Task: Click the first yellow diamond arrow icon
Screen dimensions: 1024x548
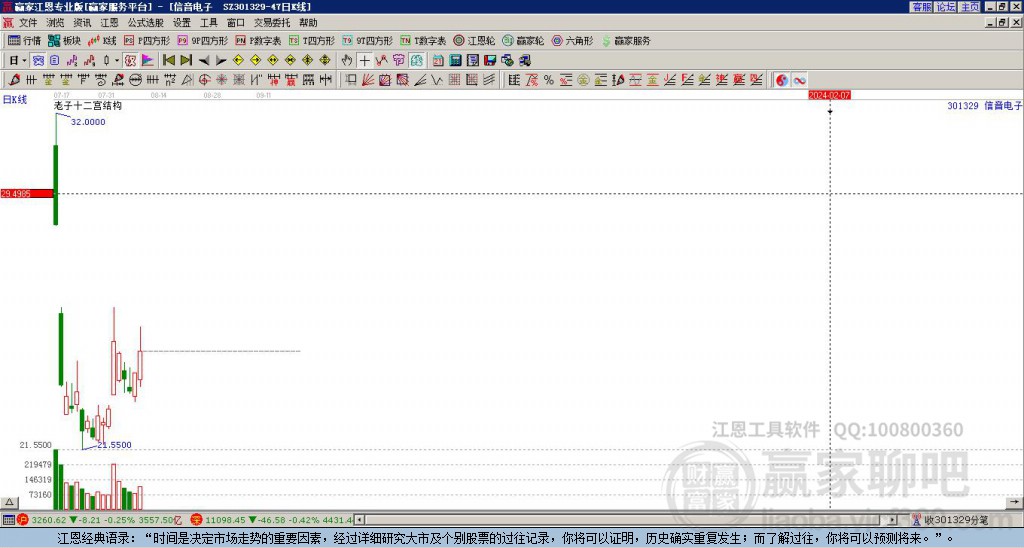Action: point(238,61)
